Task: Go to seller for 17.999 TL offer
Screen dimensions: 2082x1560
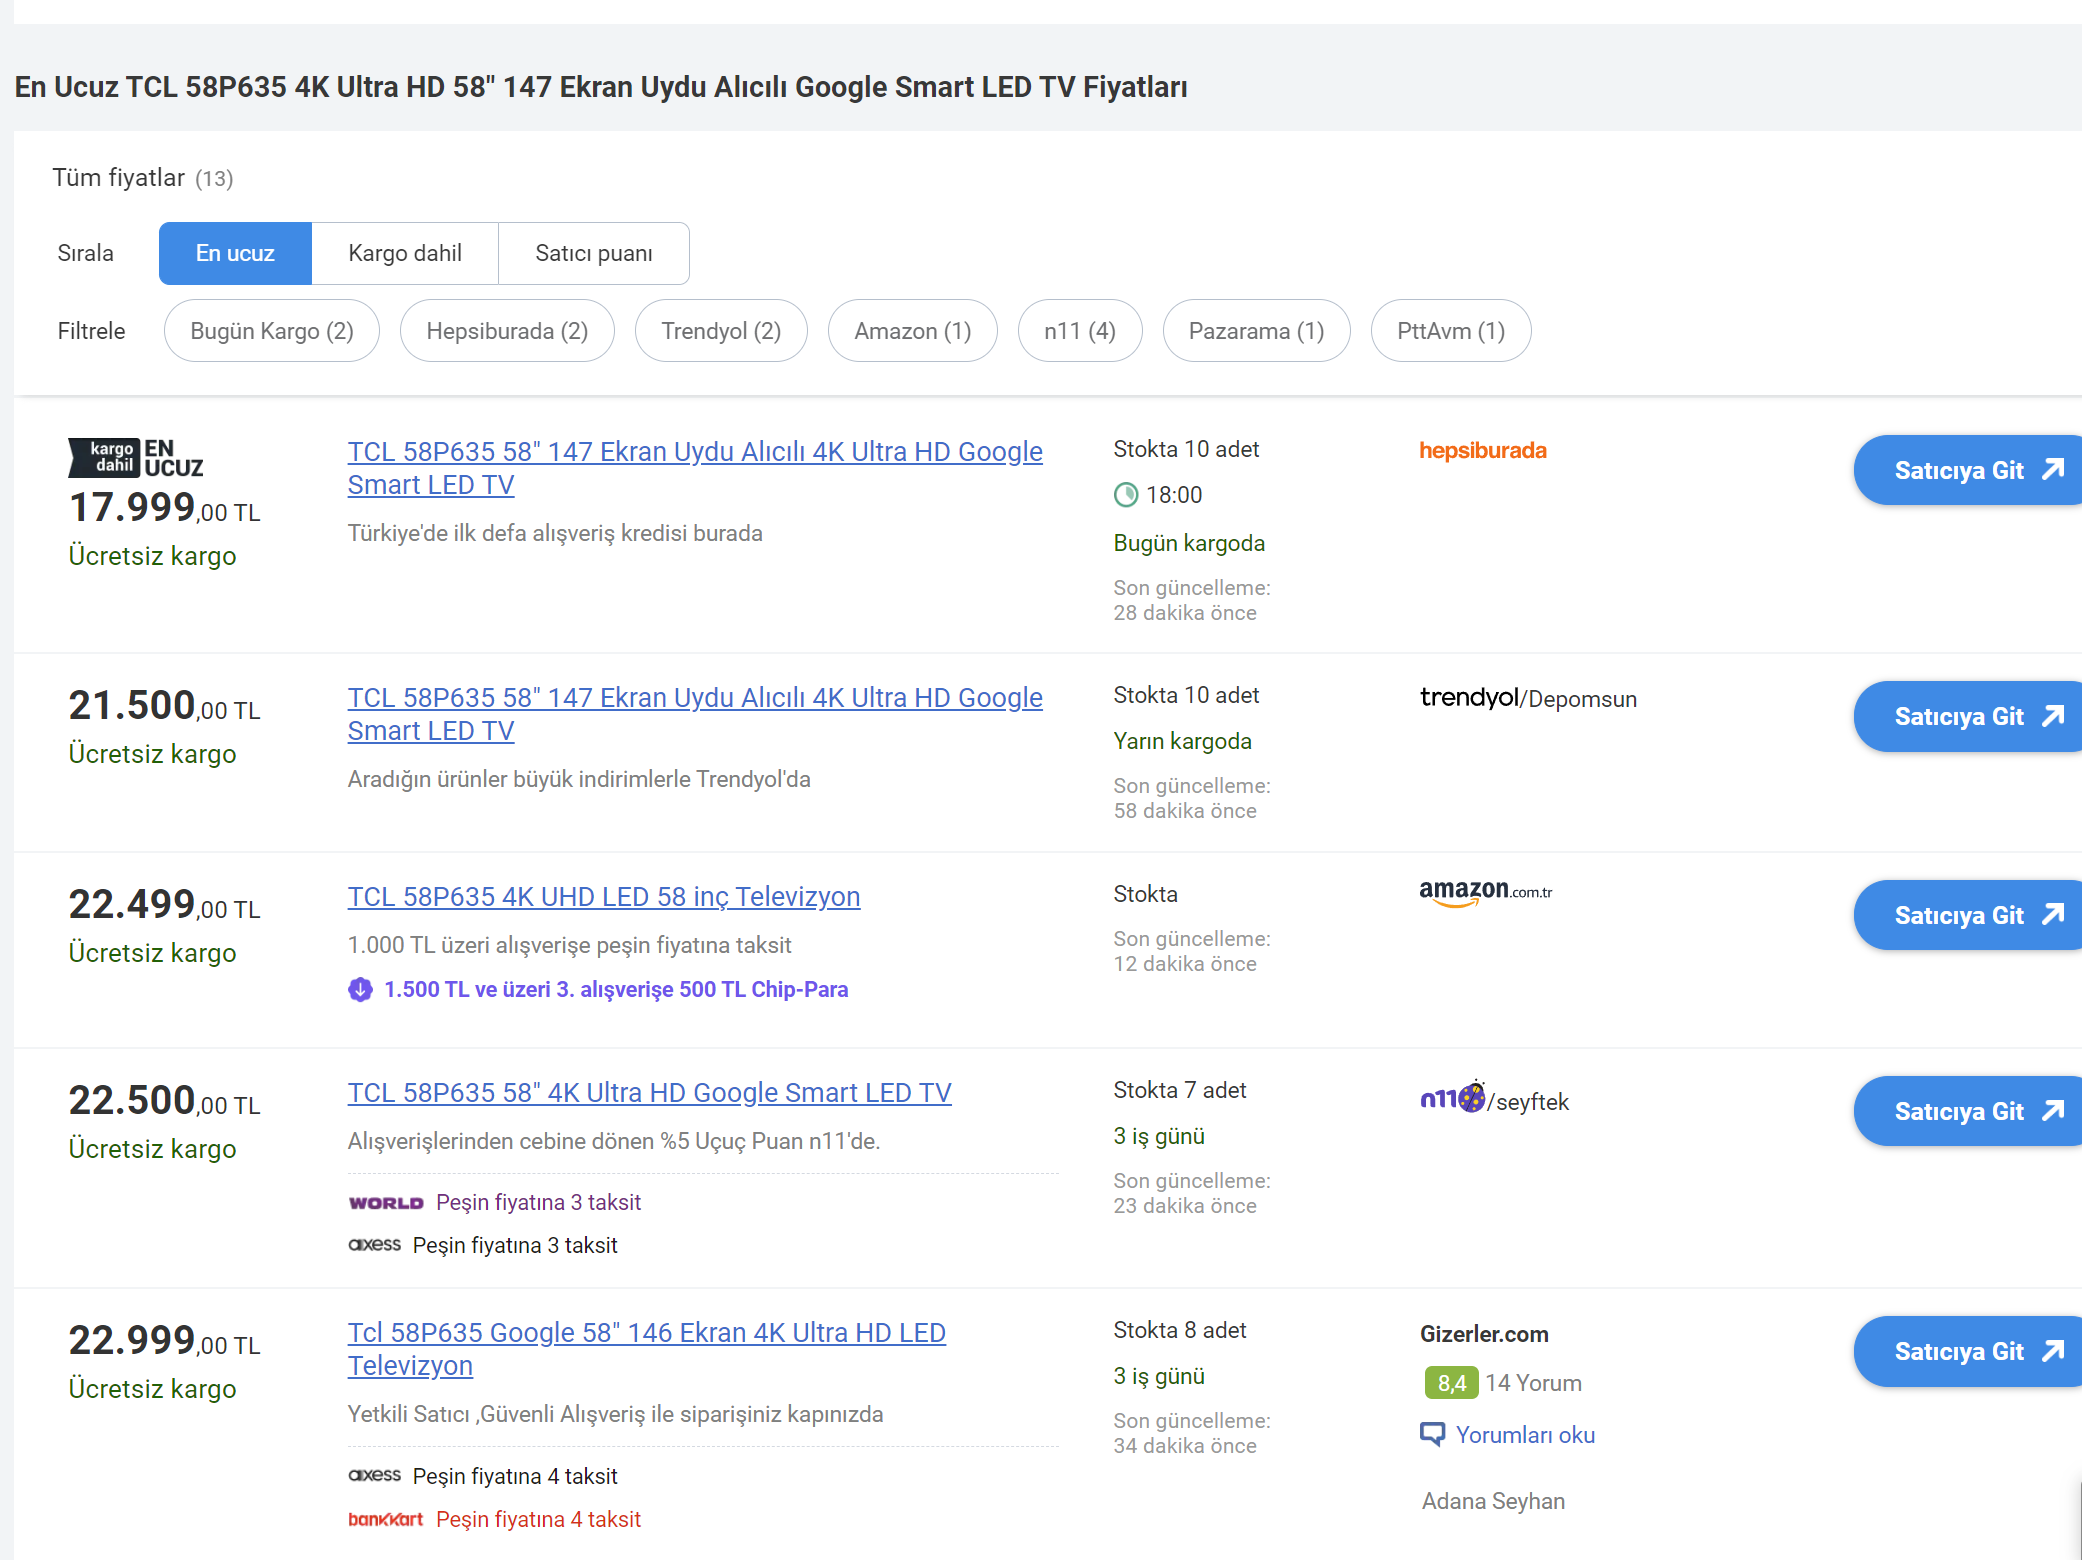Action: (1968, 470)
